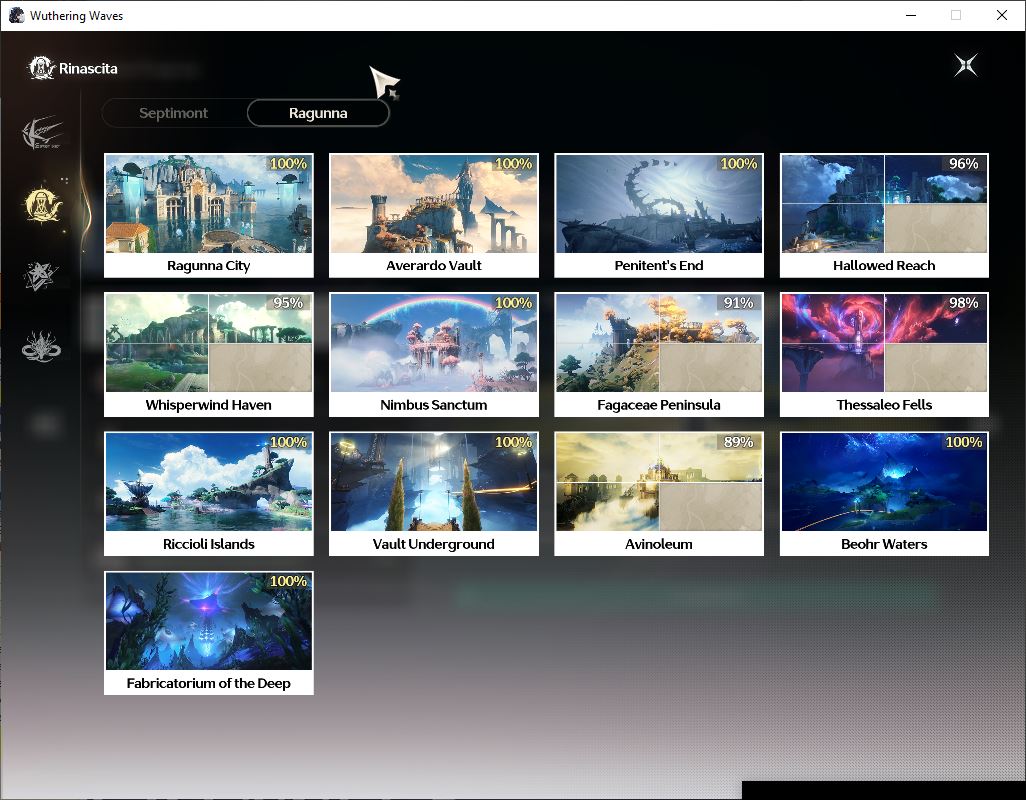Click the 95% progress on Whisperwind Haven
The height and width of the screenshot is (800, 1026).
[288, 303]
